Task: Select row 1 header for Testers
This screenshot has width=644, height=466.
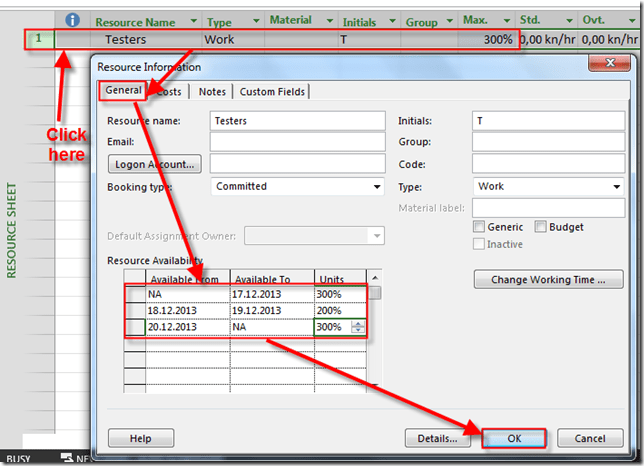Action: (x=39, y=40)
